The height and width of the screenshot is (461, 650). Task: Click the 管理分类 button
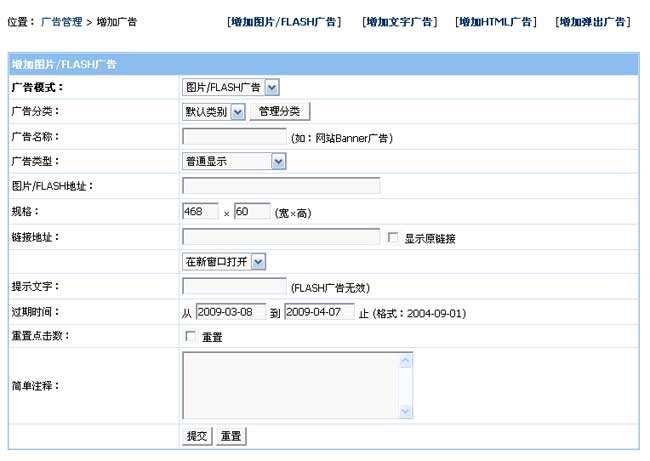[280, 112]
